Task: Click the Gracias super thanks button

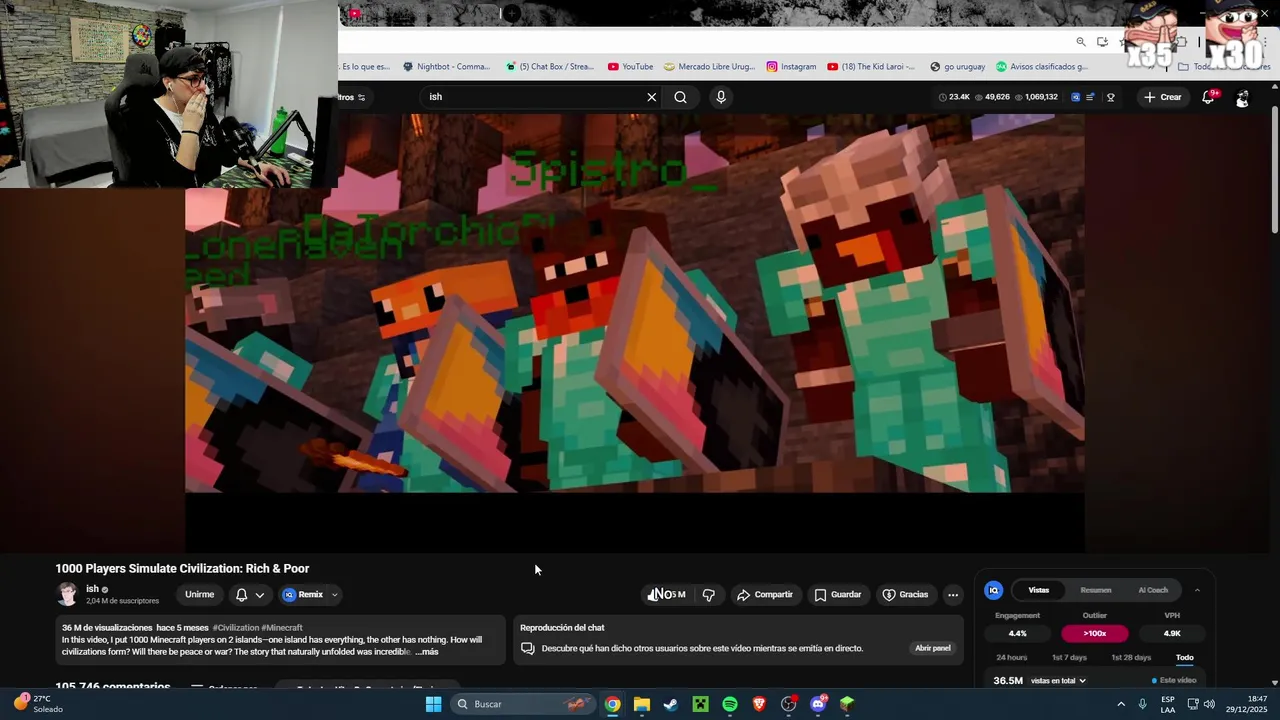Action: pyautogui.click(x=905, y=594)
